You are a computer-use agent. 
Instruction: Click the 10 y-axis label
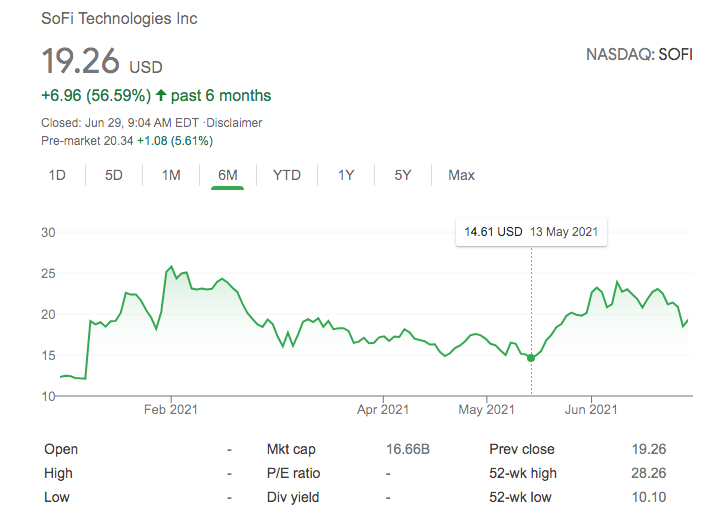coord(48,396)
